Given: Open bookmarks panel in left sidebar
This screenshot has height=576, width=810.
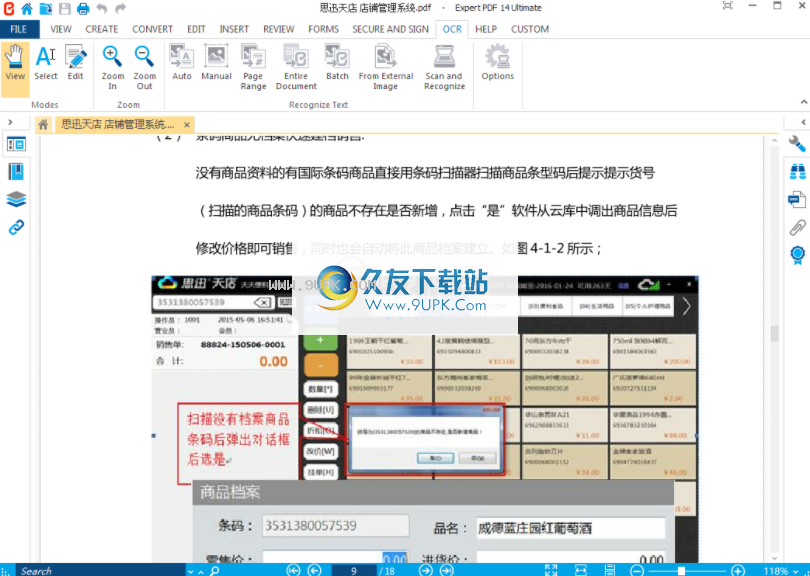Looking at the screenshot, I should [16, 172].
